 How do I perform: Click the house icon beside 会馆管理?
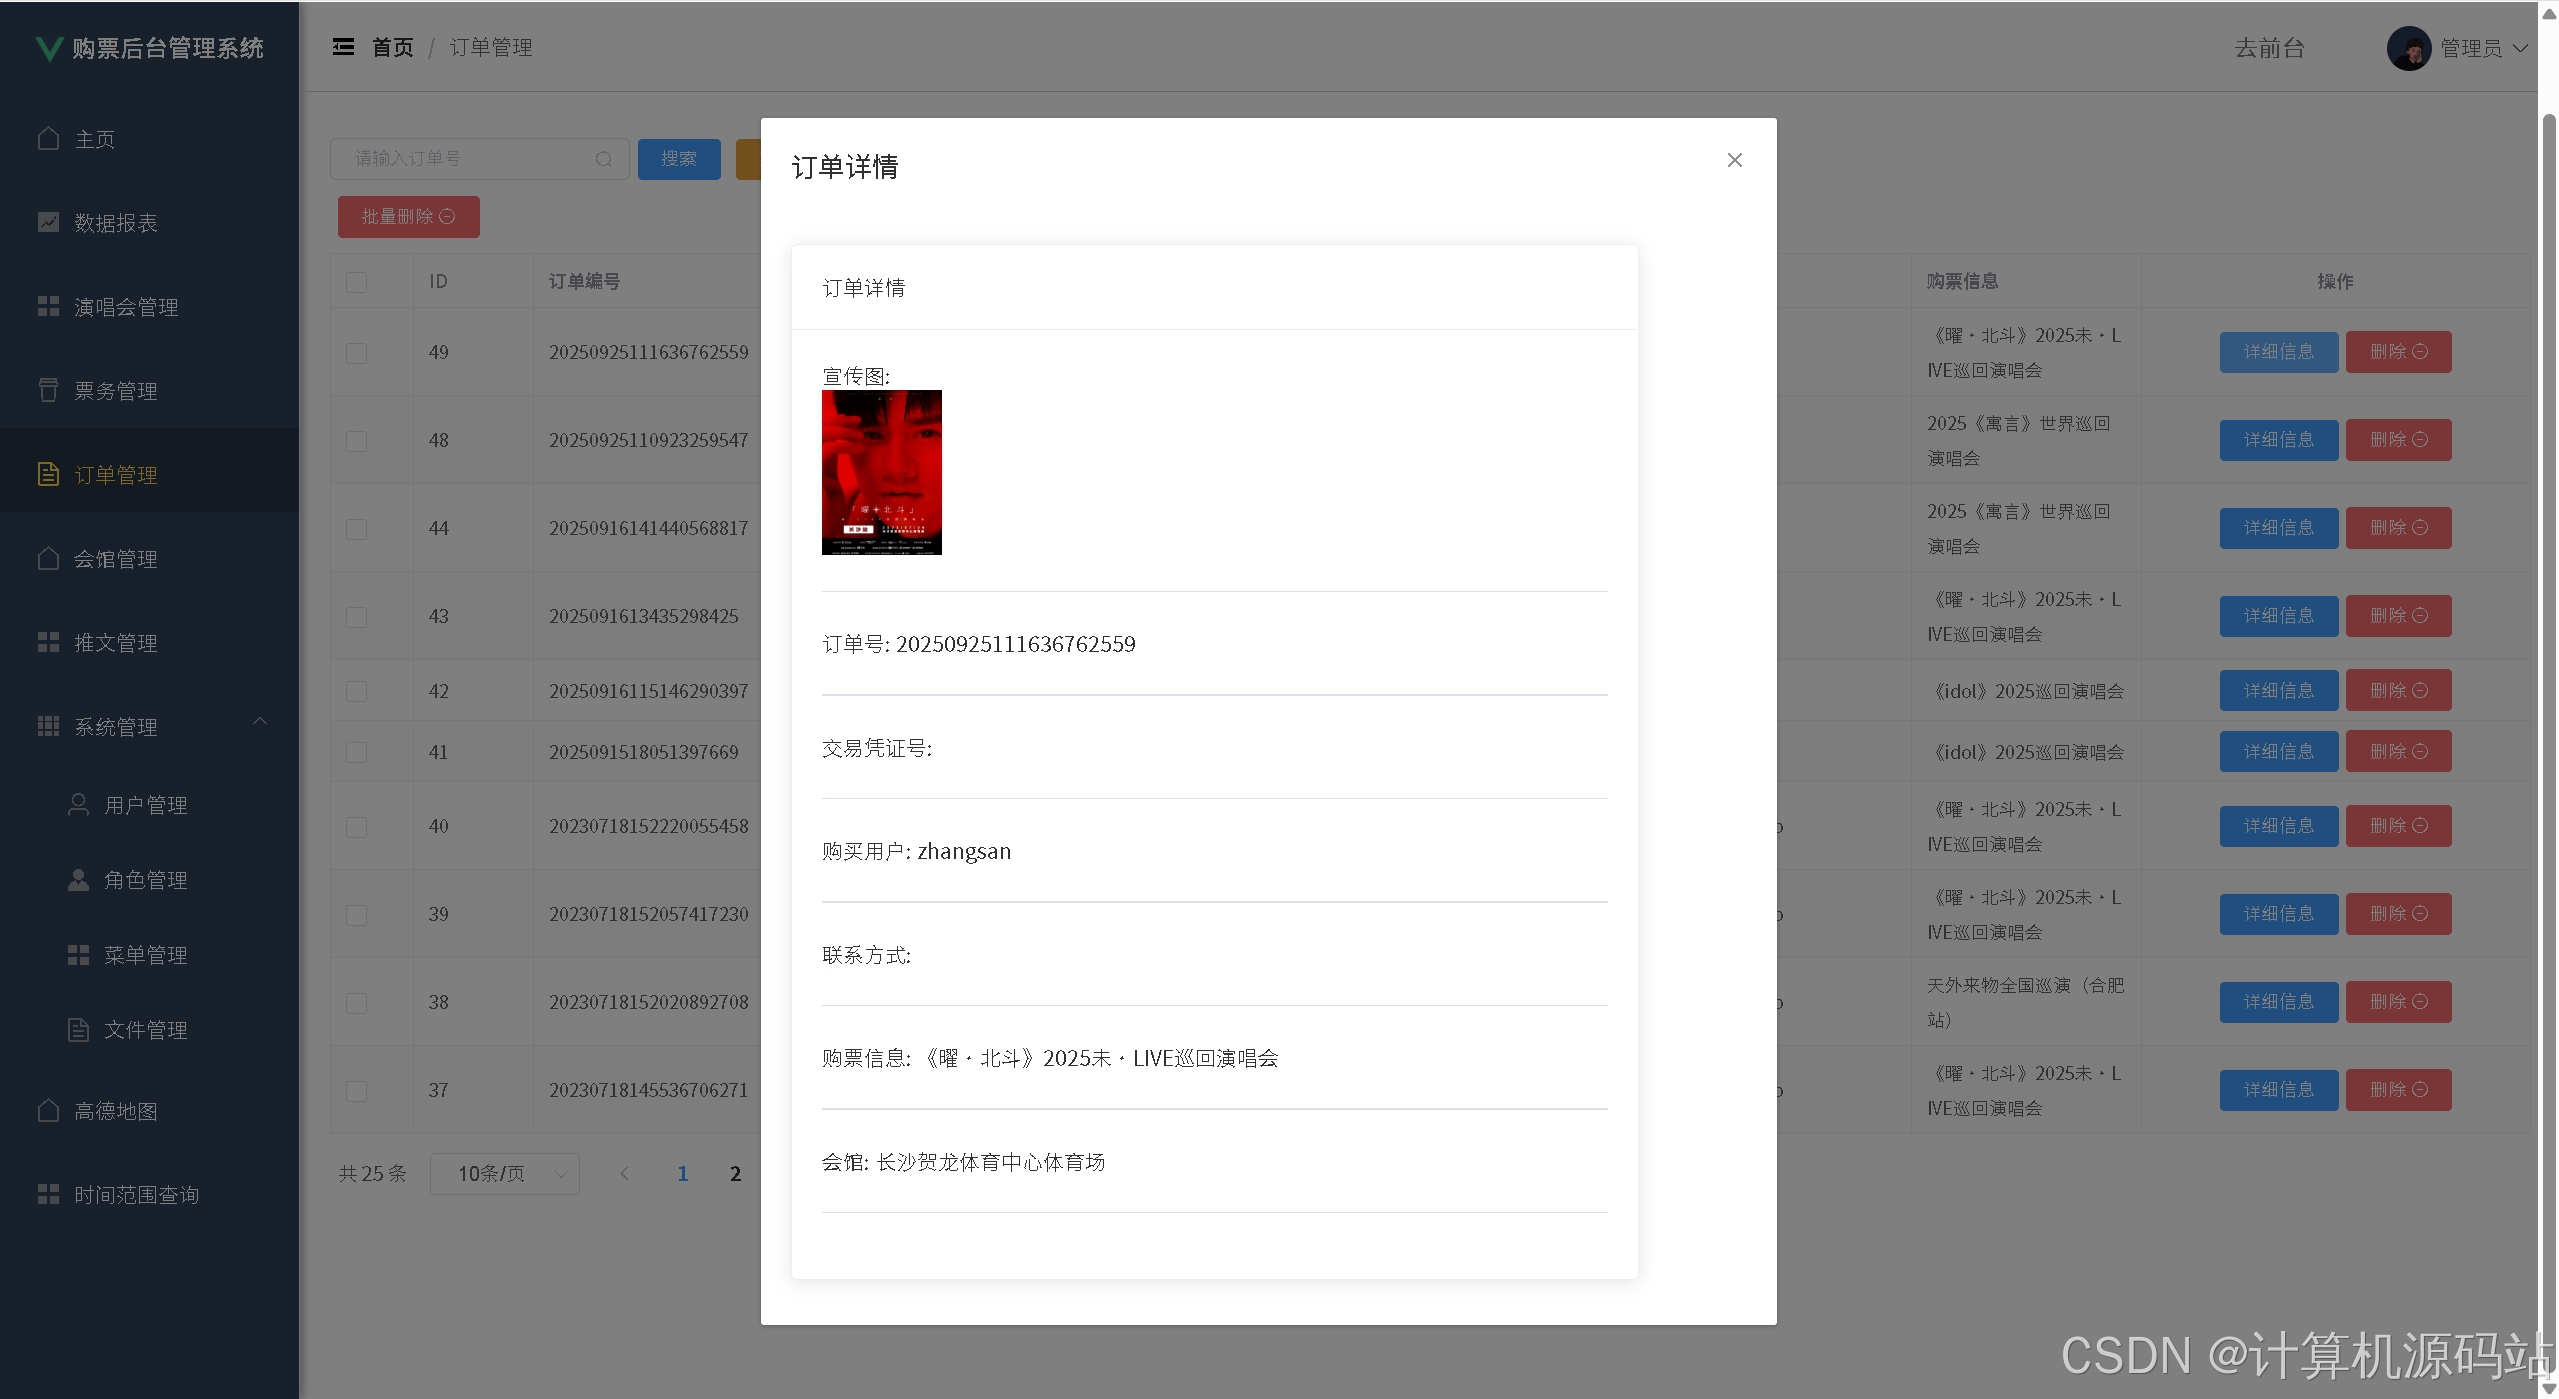(48, 558)
